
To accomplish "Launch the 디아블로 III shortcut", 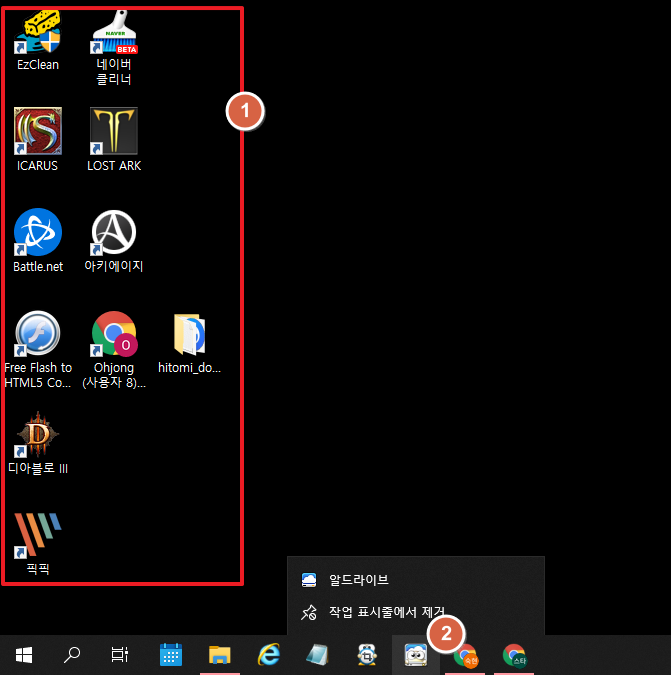I will point(38,443).
